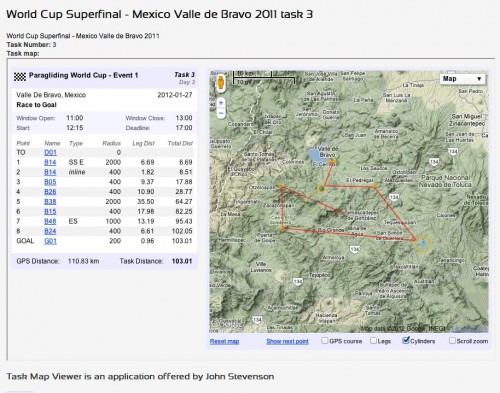Screen dimensions: 500x393
Task: Open the B14 link in row 1
Action: coord(50,162)
